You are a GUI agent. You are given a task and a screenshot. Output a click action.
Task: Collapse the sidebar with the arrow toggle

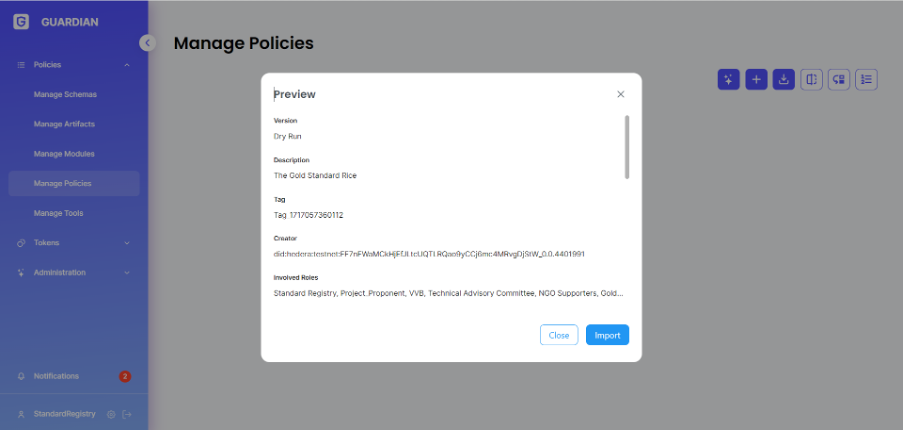tap(148, 43)
